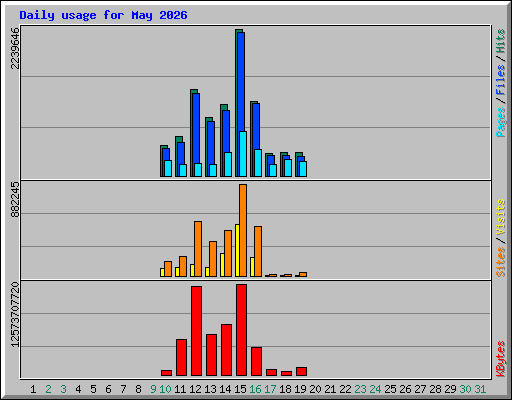Click day 16 on the x-axis

tap(255, 389)
